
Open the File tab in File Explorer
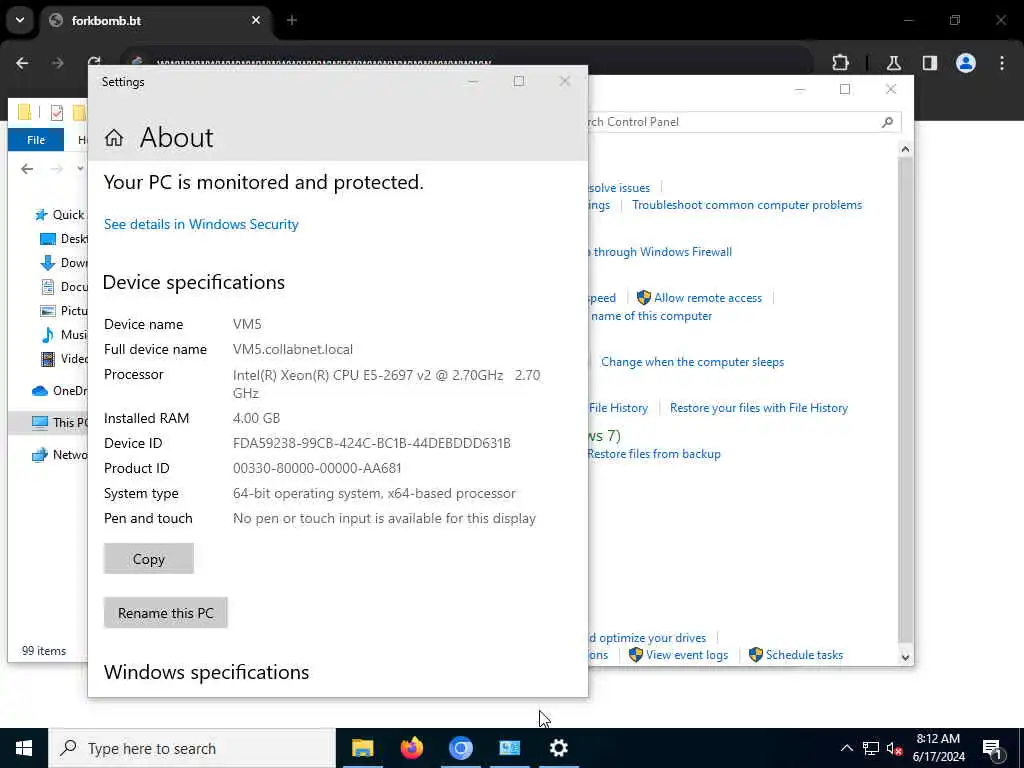point(36,140)
